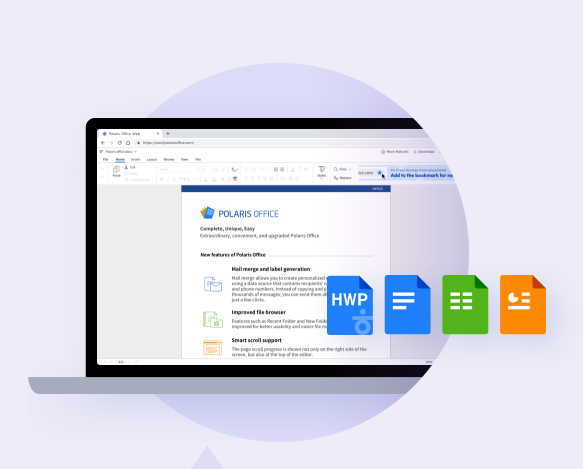Screen dimensions: 583x469
Task: Click the browser address bar URL
Action: pos(168,143)
